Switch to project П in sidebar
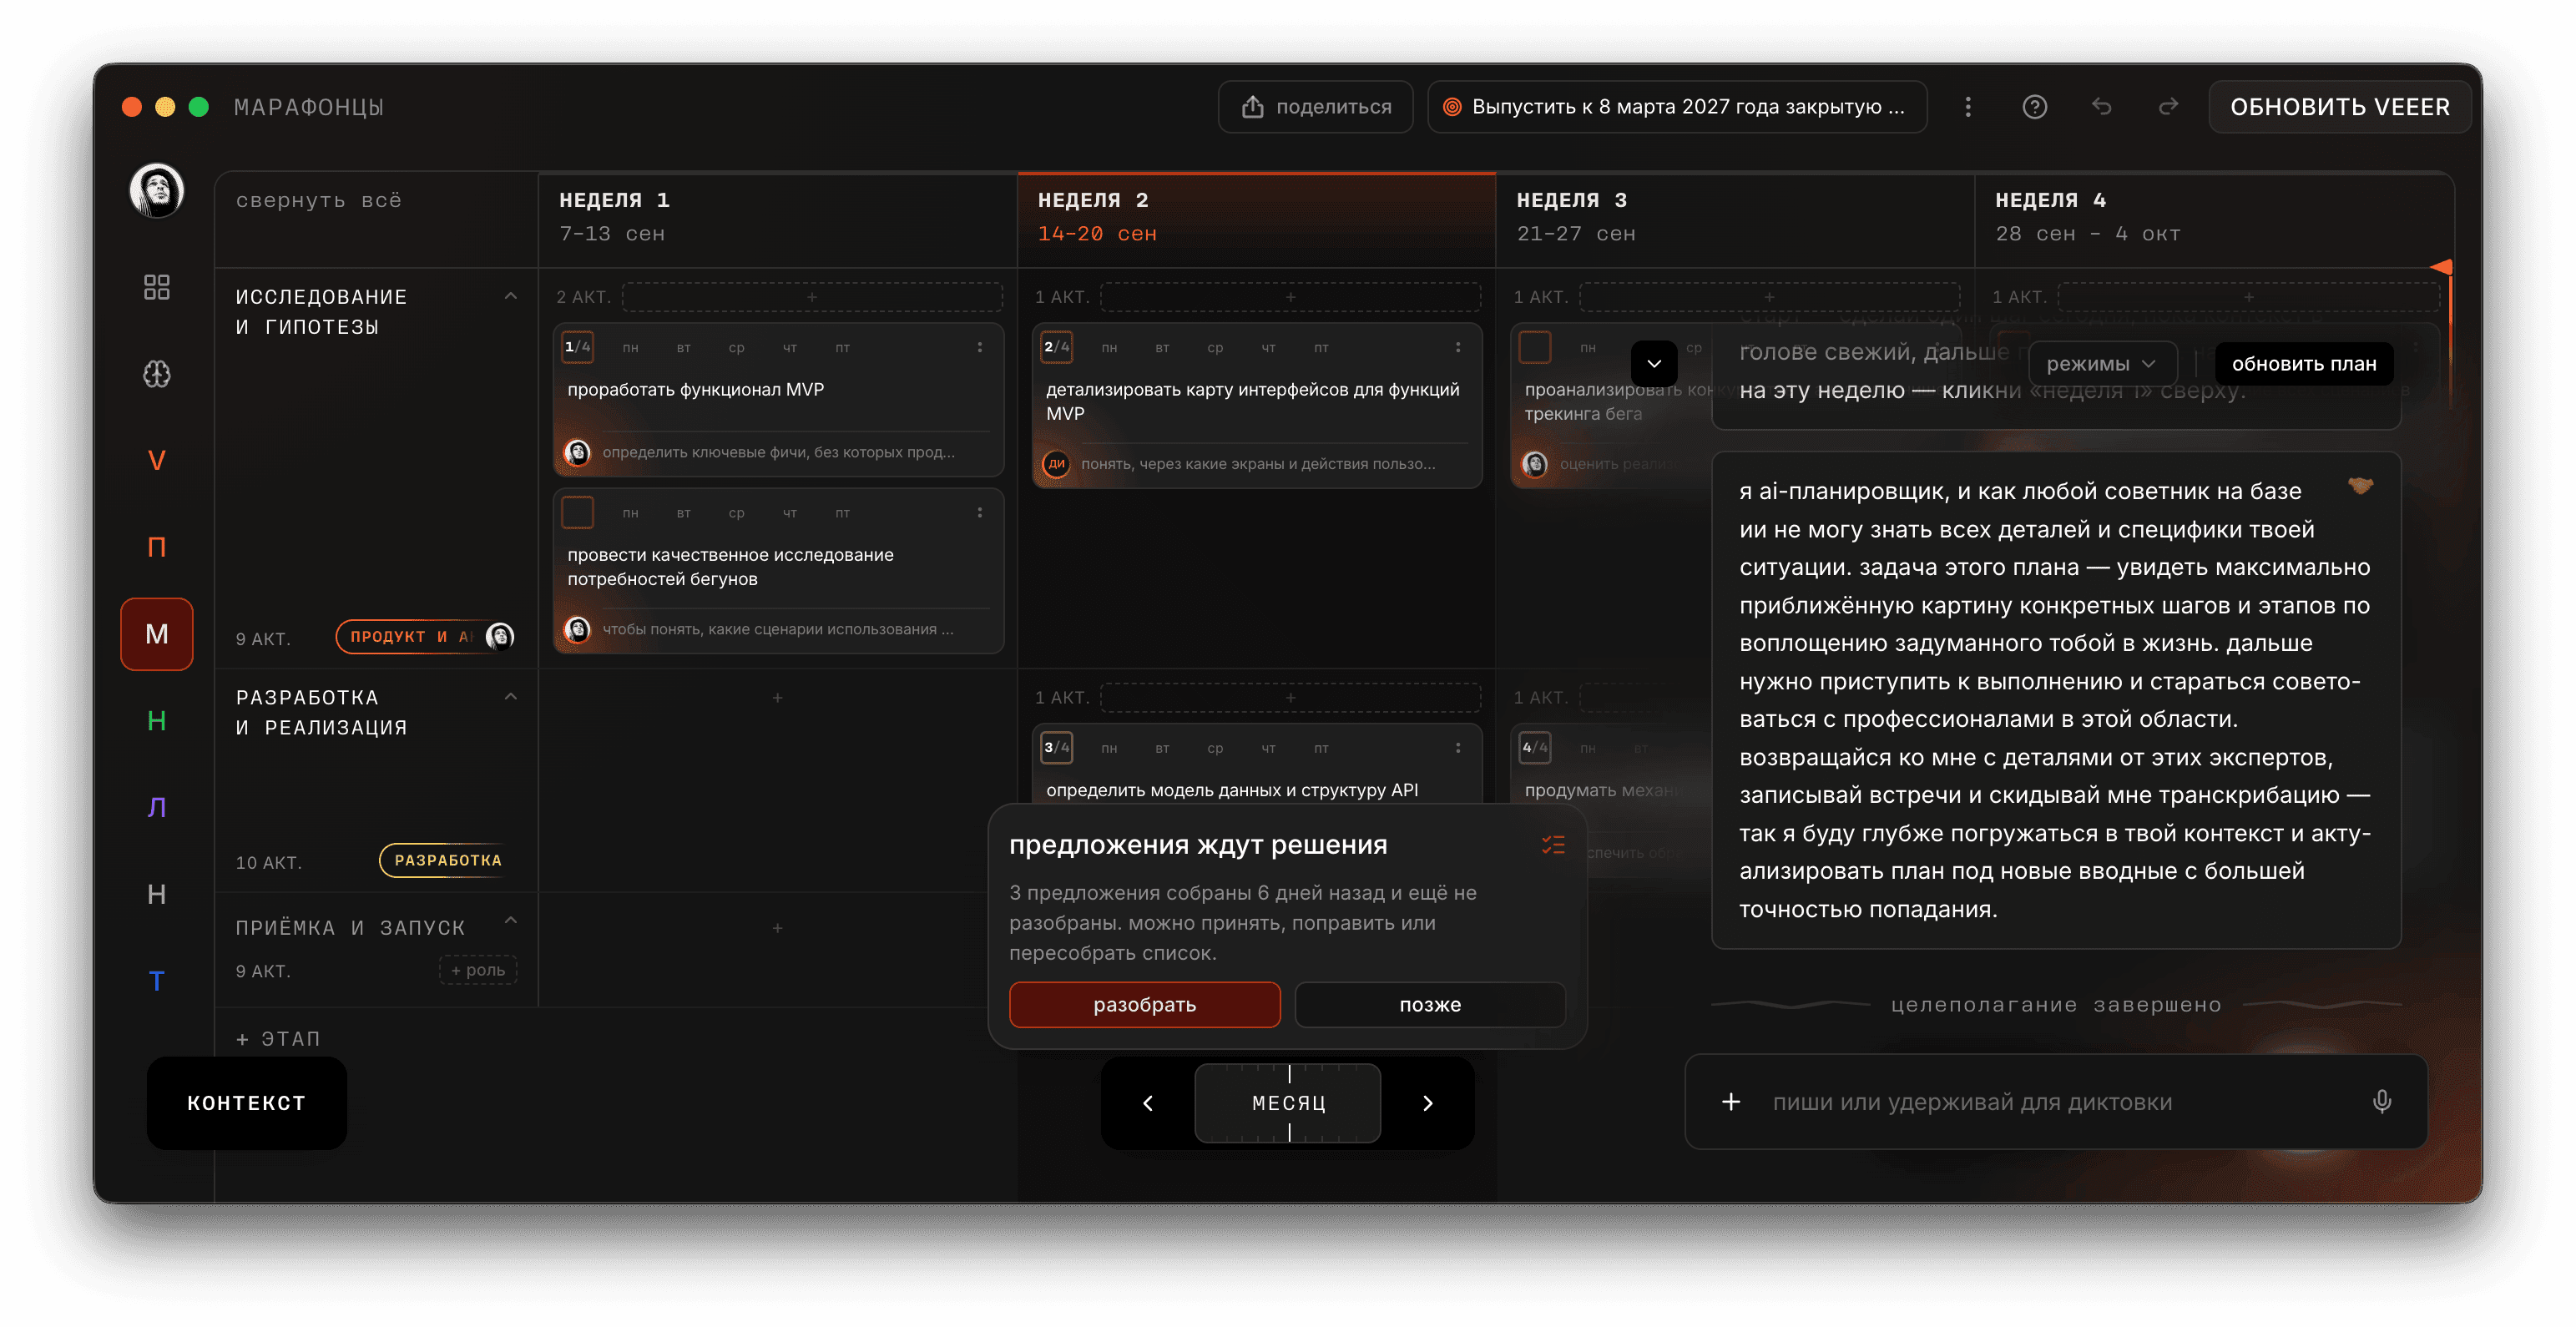 tap(157, 547)
